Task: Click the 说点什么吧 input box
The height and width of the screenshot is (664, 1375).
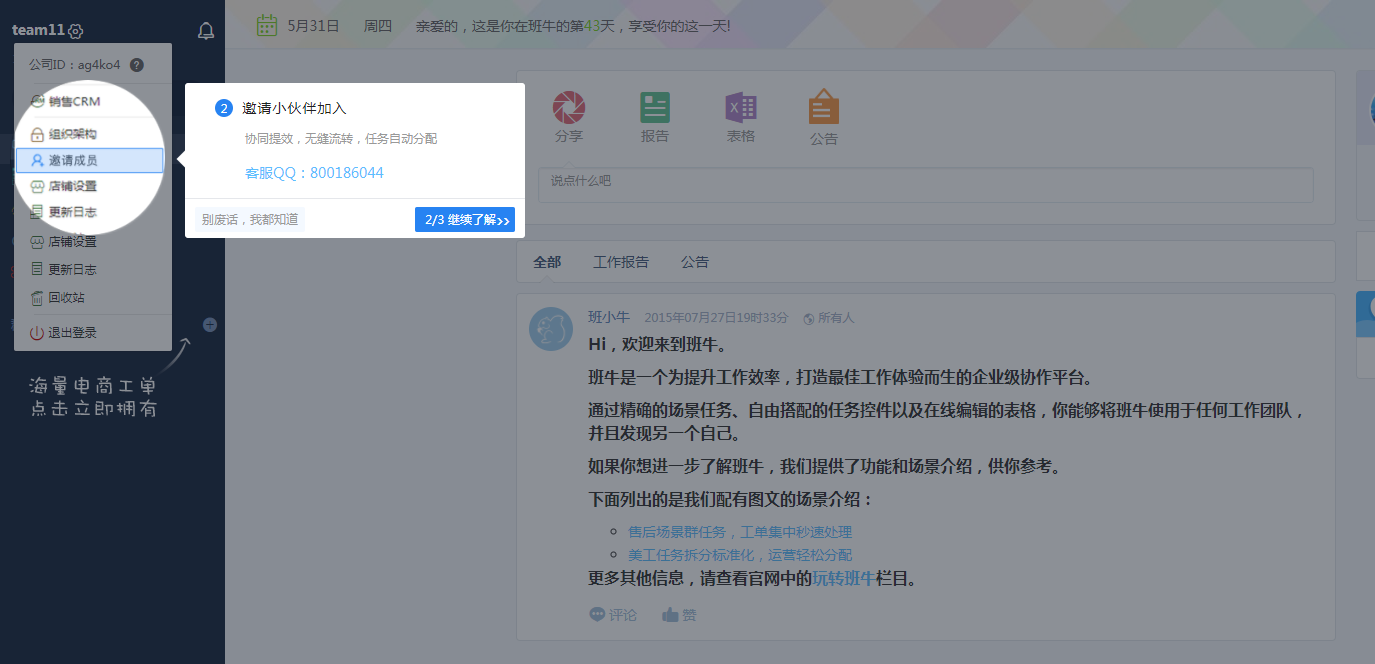Action: (x=925, y=185)
